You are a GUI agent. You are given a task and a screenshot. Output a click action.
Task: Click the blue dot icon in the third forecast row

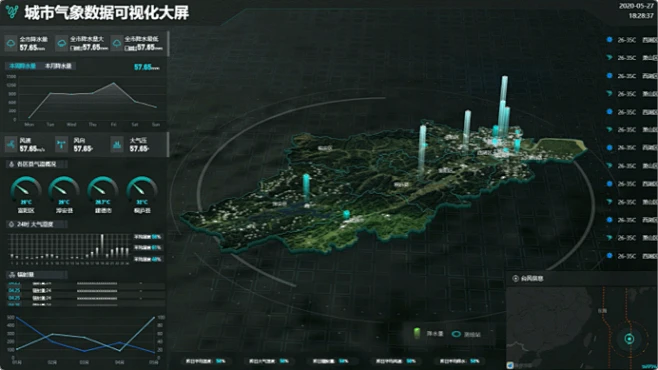click(x=609, y=76)
